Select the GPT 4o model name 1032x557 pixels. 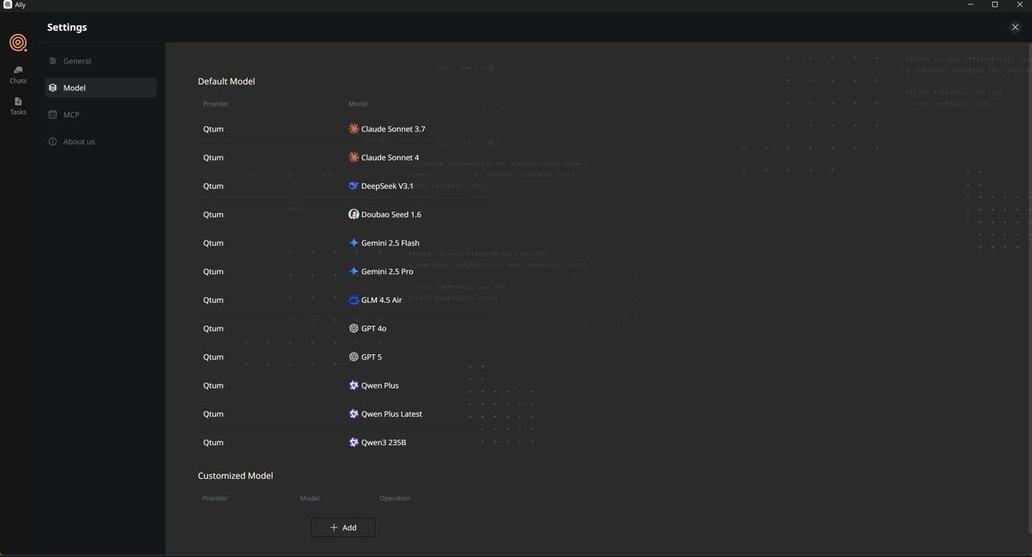374,328
